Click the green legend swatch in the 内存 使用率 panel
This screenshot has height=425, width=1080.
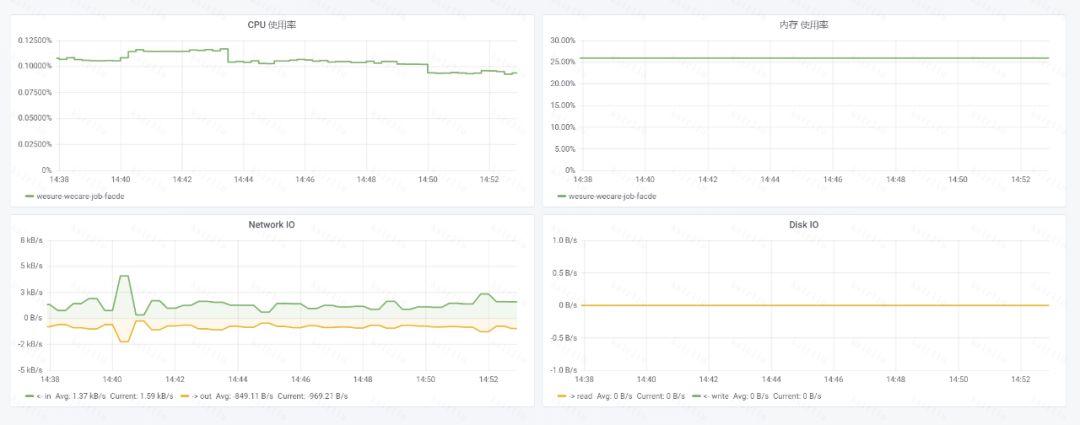561,196
